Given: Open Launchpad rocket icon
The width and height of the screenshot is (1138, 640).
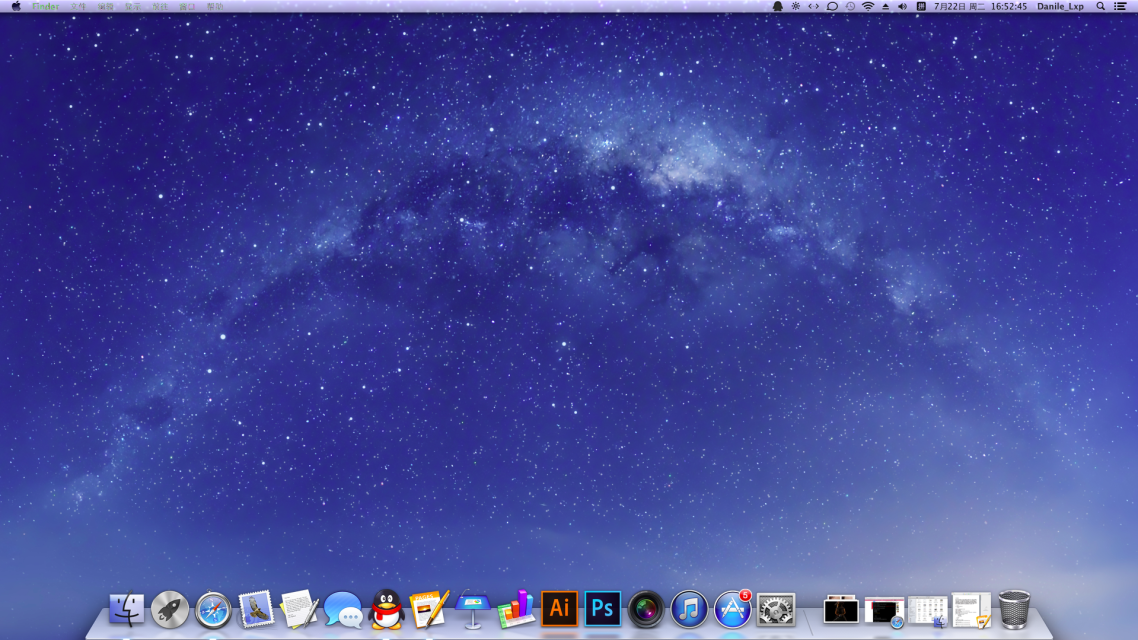Looking at the screenshot, I should (170, 609).
